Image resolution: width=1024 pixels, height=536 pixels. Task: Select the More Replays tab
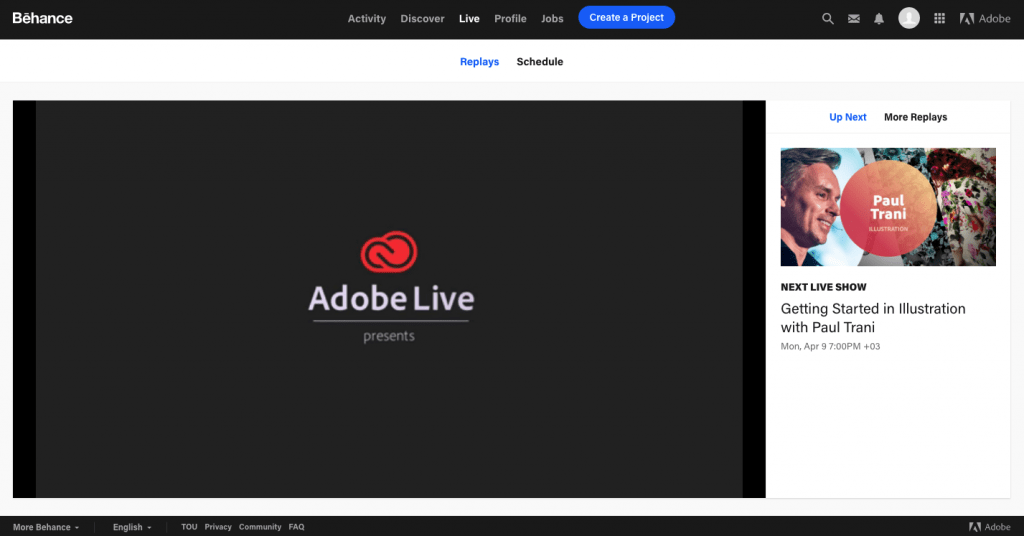click(x=915, y=117)
